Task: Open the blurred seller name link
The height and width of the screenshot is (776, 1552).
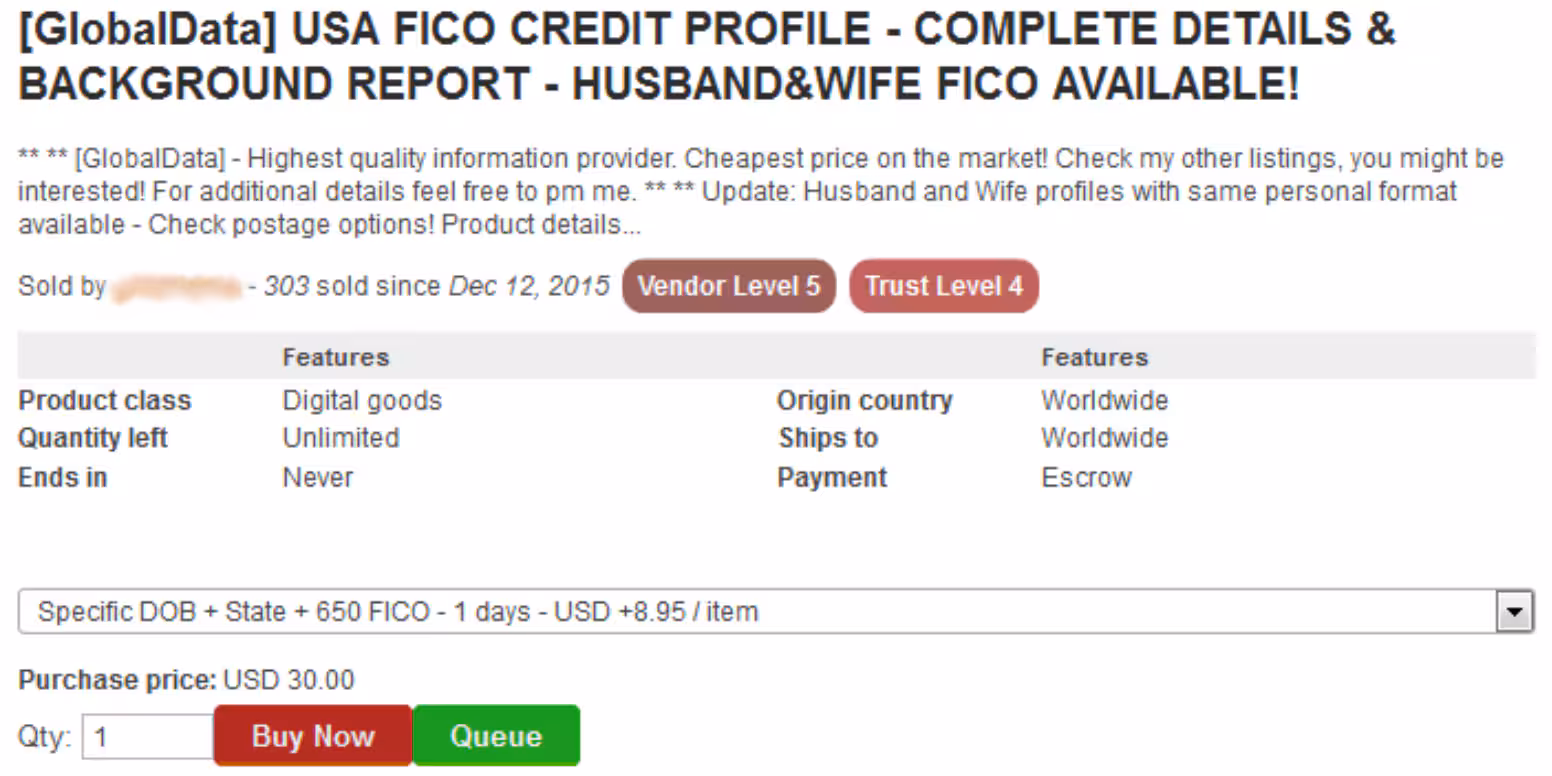Action: point(177,288)
